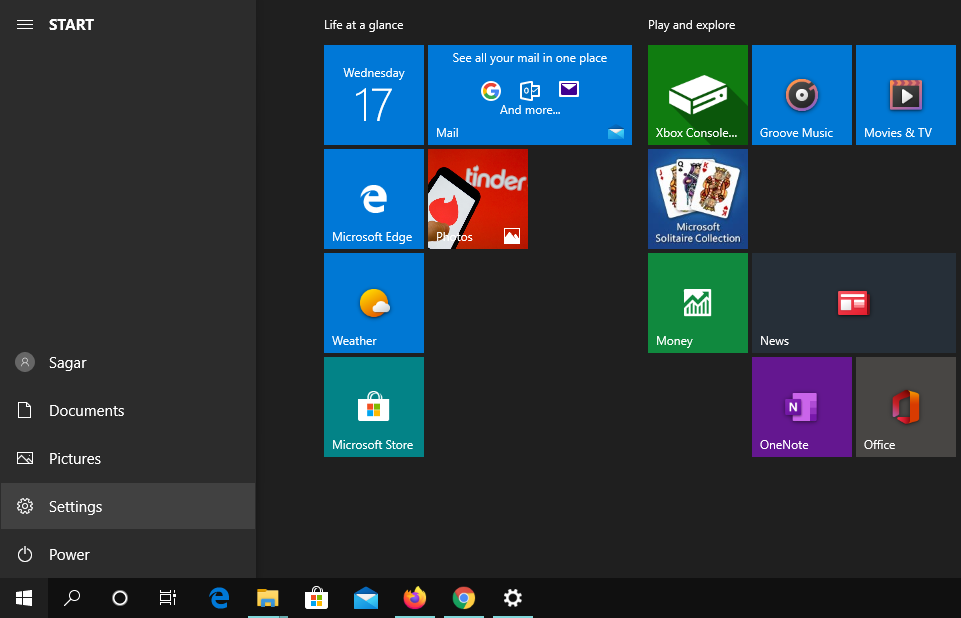Open the Wednesday 17 Calendar tile

tap(374, 95)
